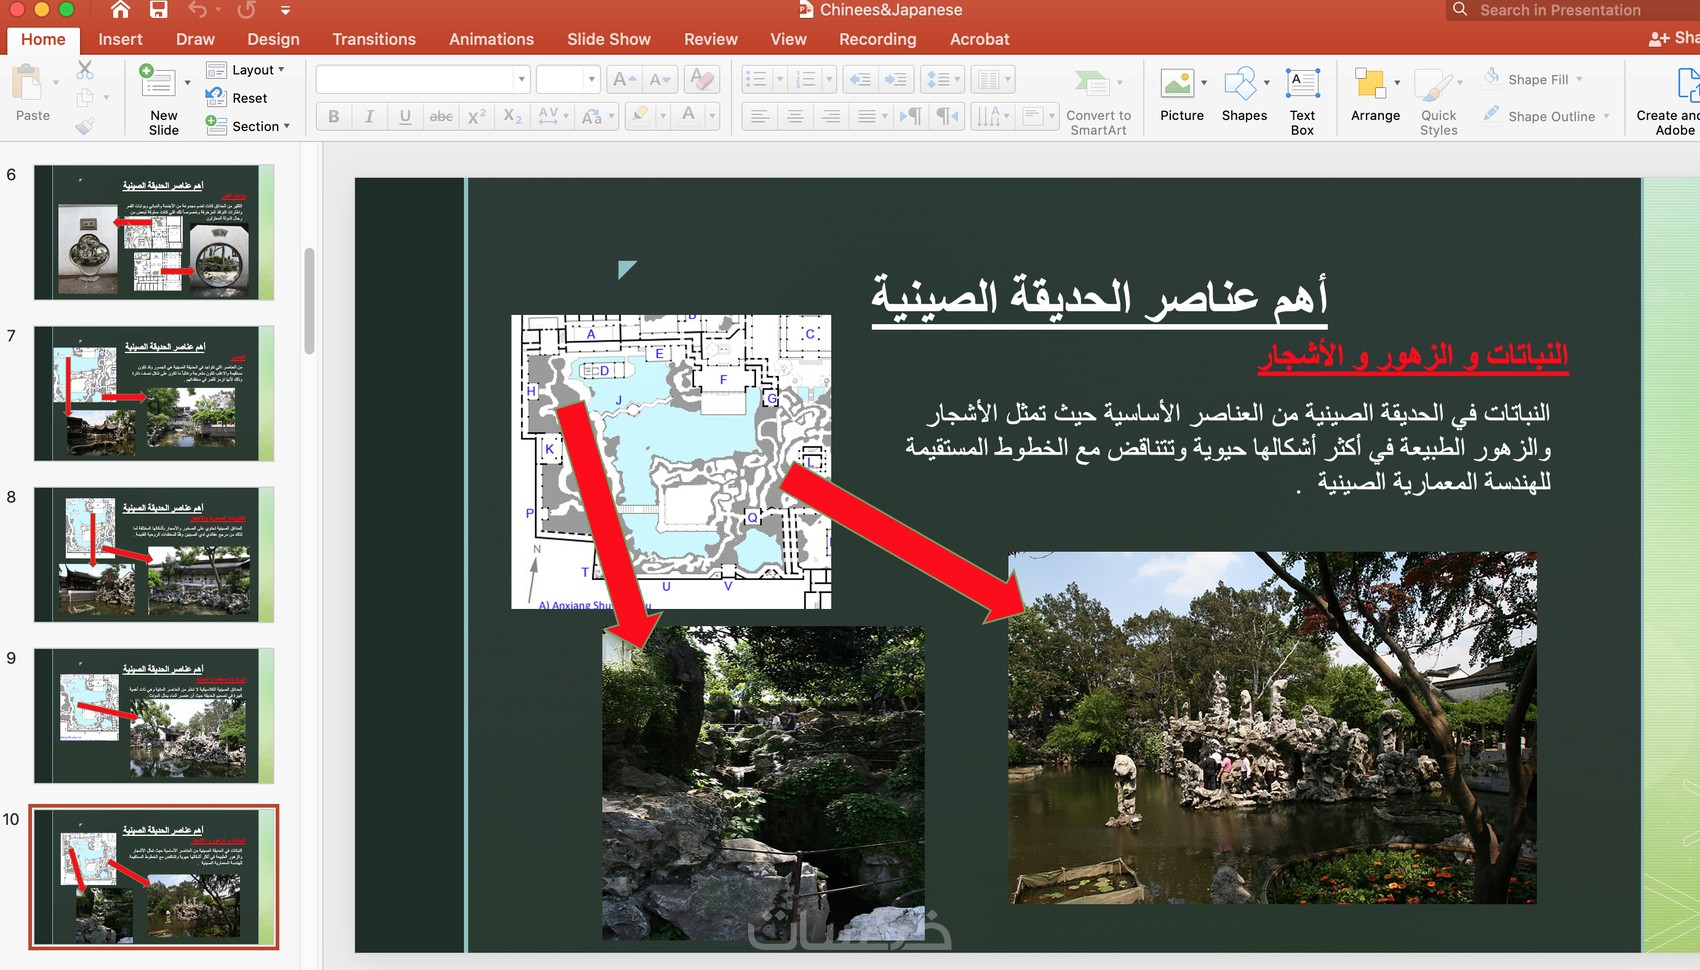Toggle underline formatting
The image size is (1700, 970).
(405, 116)
